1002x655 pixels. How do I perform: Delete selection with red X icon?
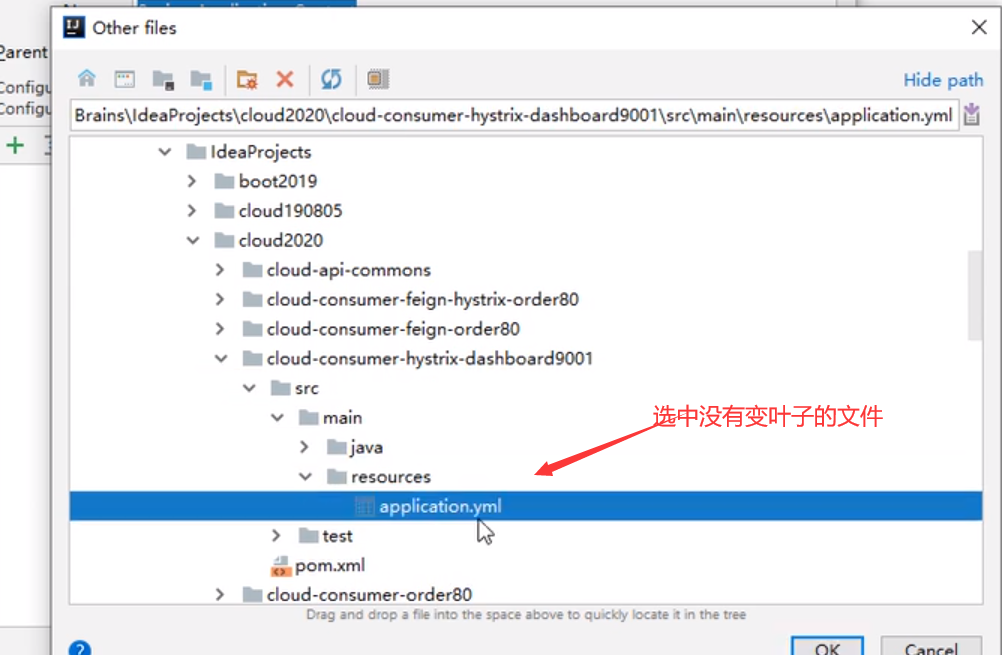(x=285, y=79)
